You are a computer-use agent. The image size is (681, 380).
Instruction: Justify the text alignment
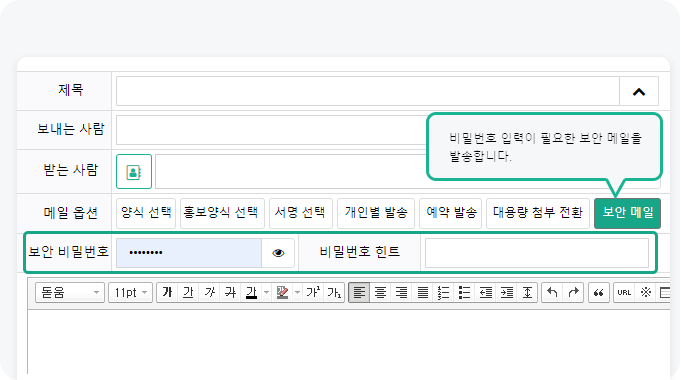point(423,292)
